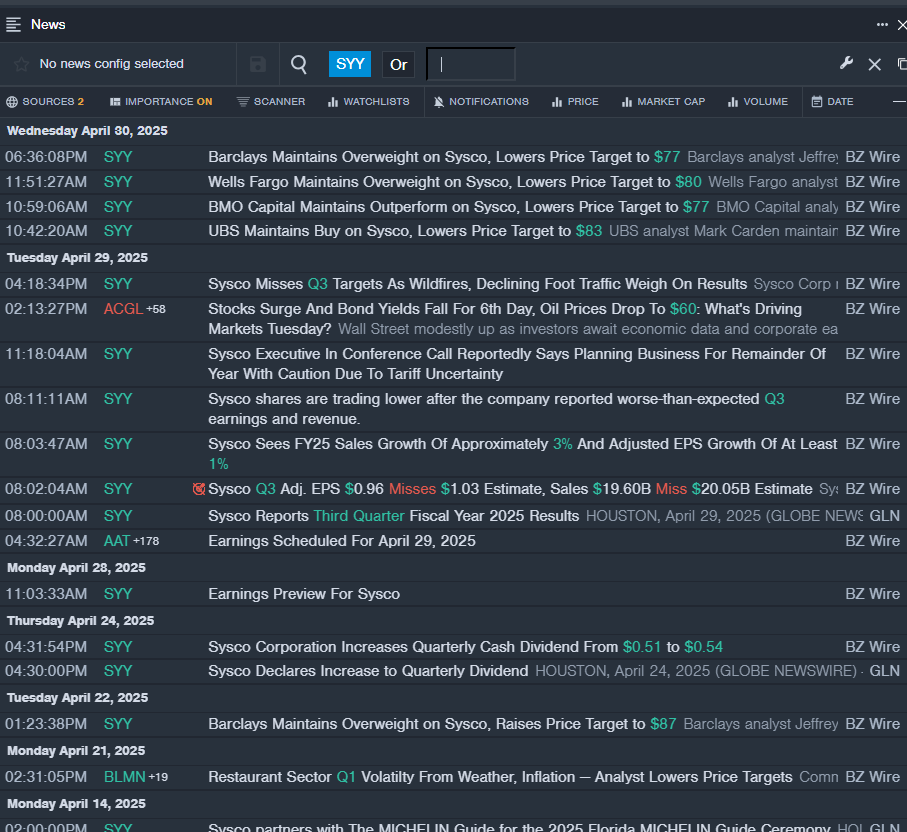Click the GLN source on the 04:30:00PM row
907x832 pixels.
coord(884,671)
